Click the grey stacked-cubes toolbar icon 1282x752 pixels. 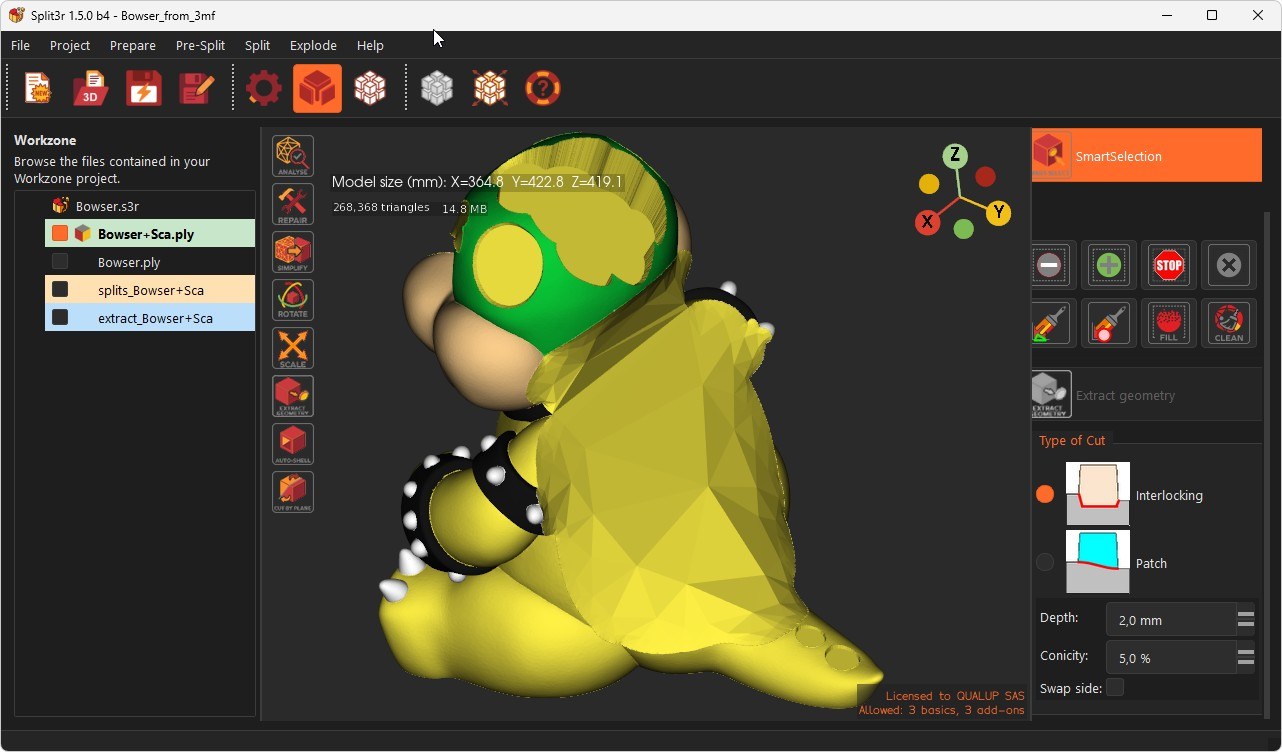pos(437,89)
